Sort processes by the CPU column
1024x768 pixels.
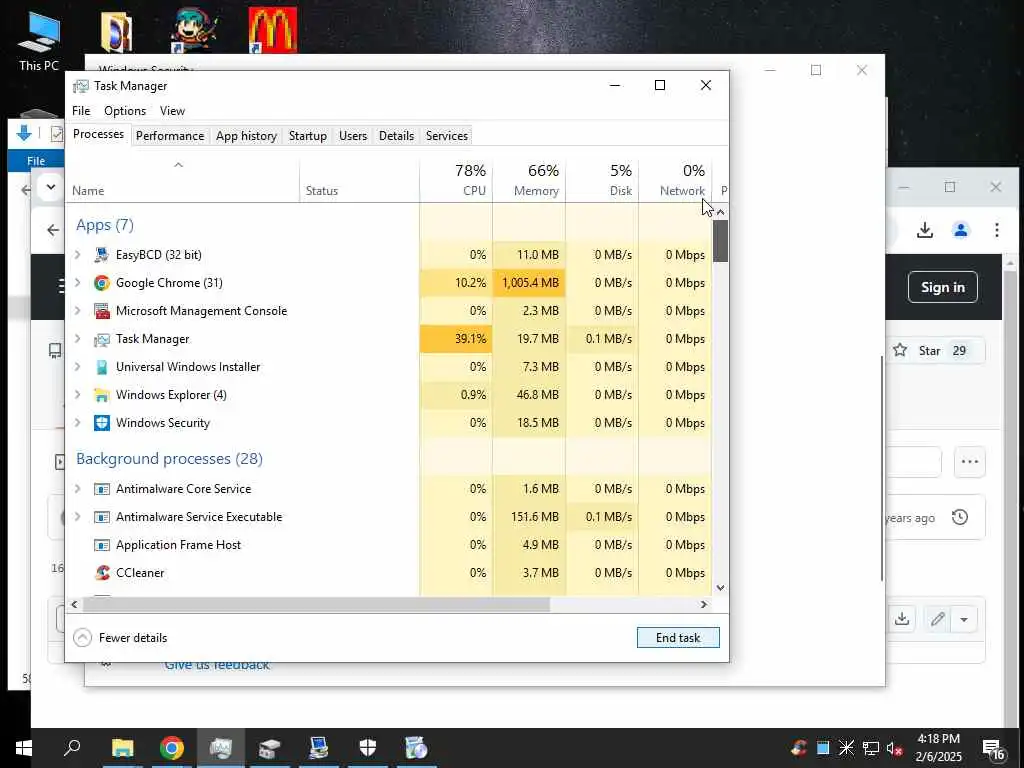coord(456,180)
